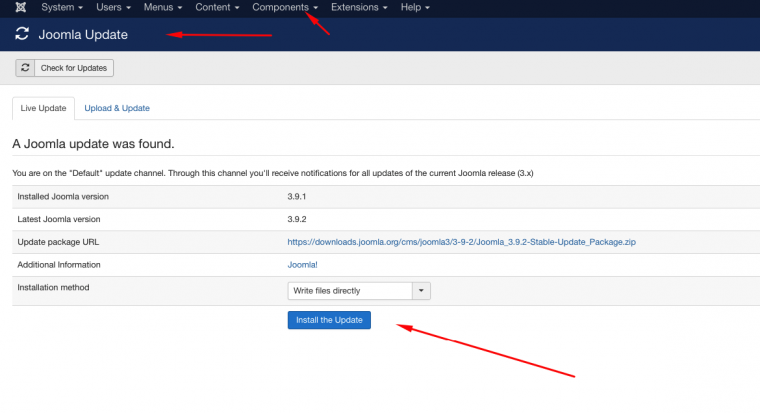Expand the Users dropdown menu
The image size is (760, 413).
(113, 8)
